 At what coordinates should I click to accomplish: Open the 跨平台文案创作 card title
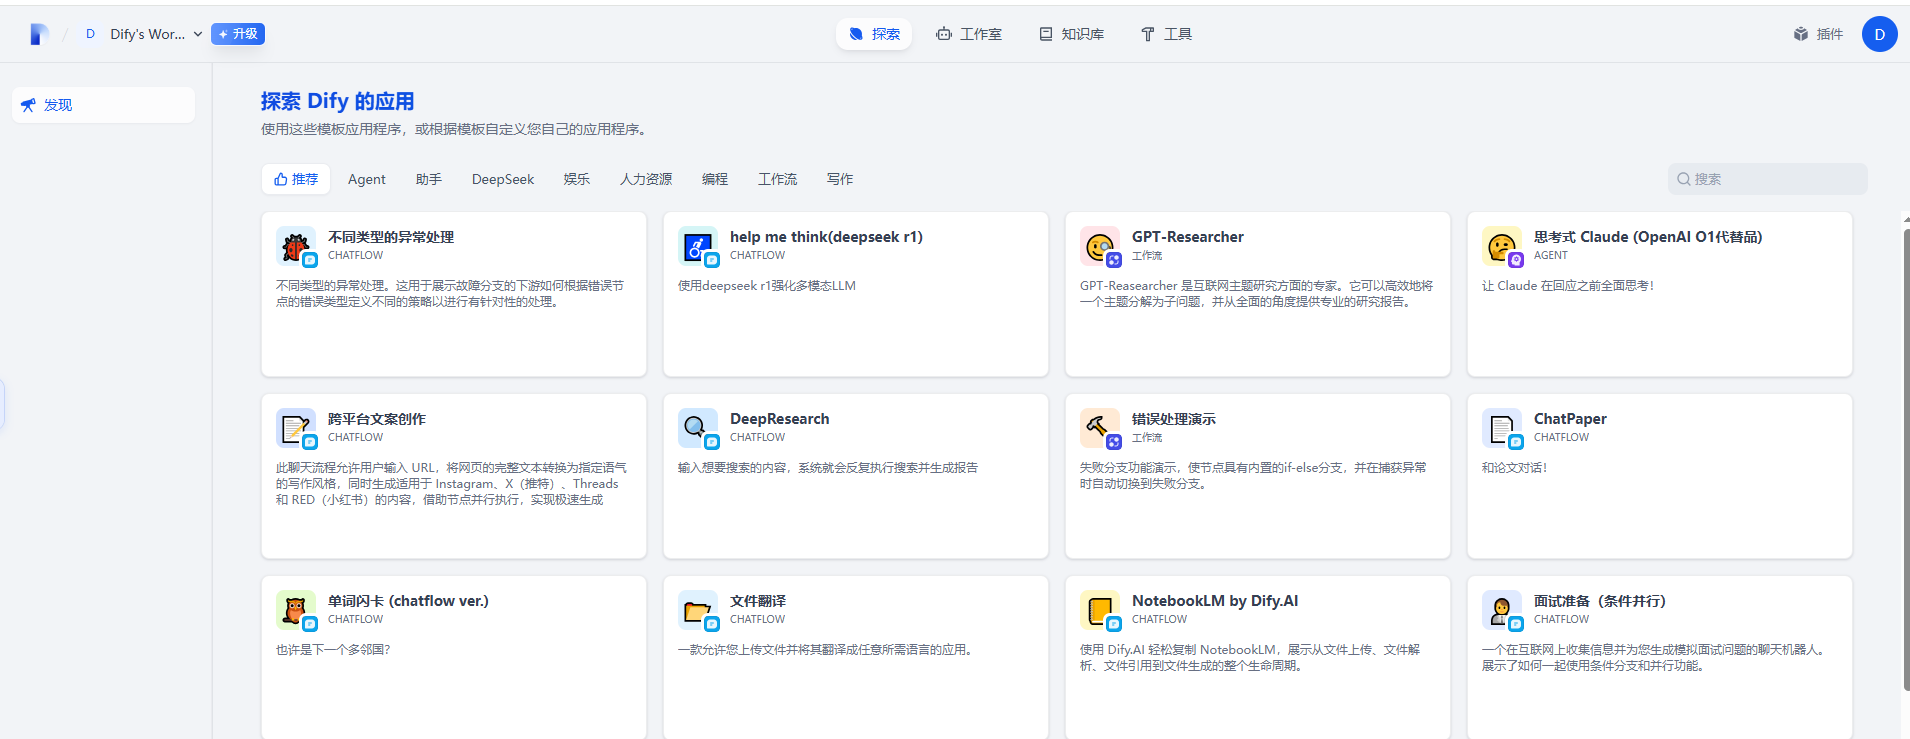pos(377,419)
